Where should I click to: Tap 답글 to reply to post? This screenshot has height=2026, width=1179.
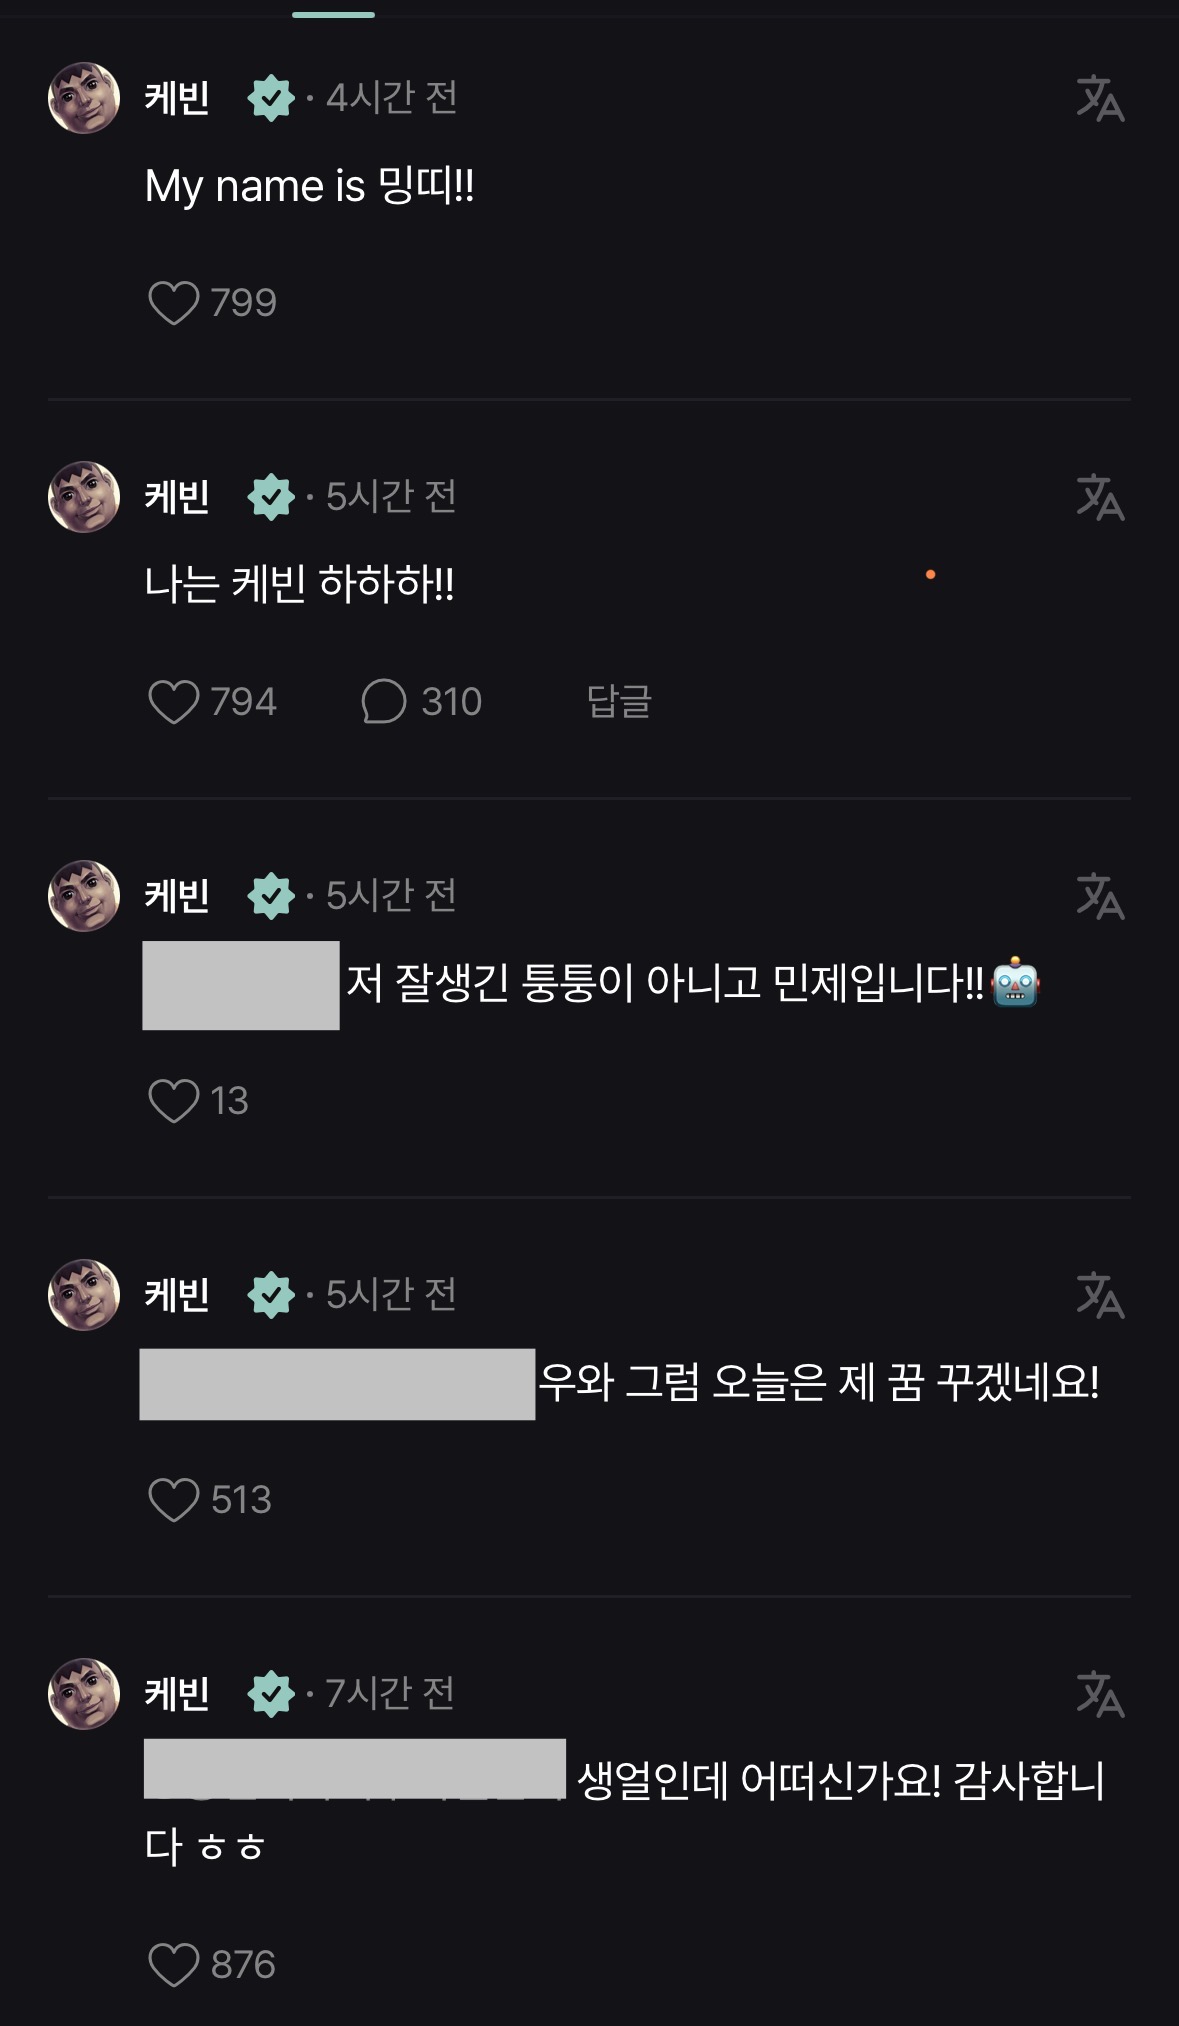coord(619,702)
